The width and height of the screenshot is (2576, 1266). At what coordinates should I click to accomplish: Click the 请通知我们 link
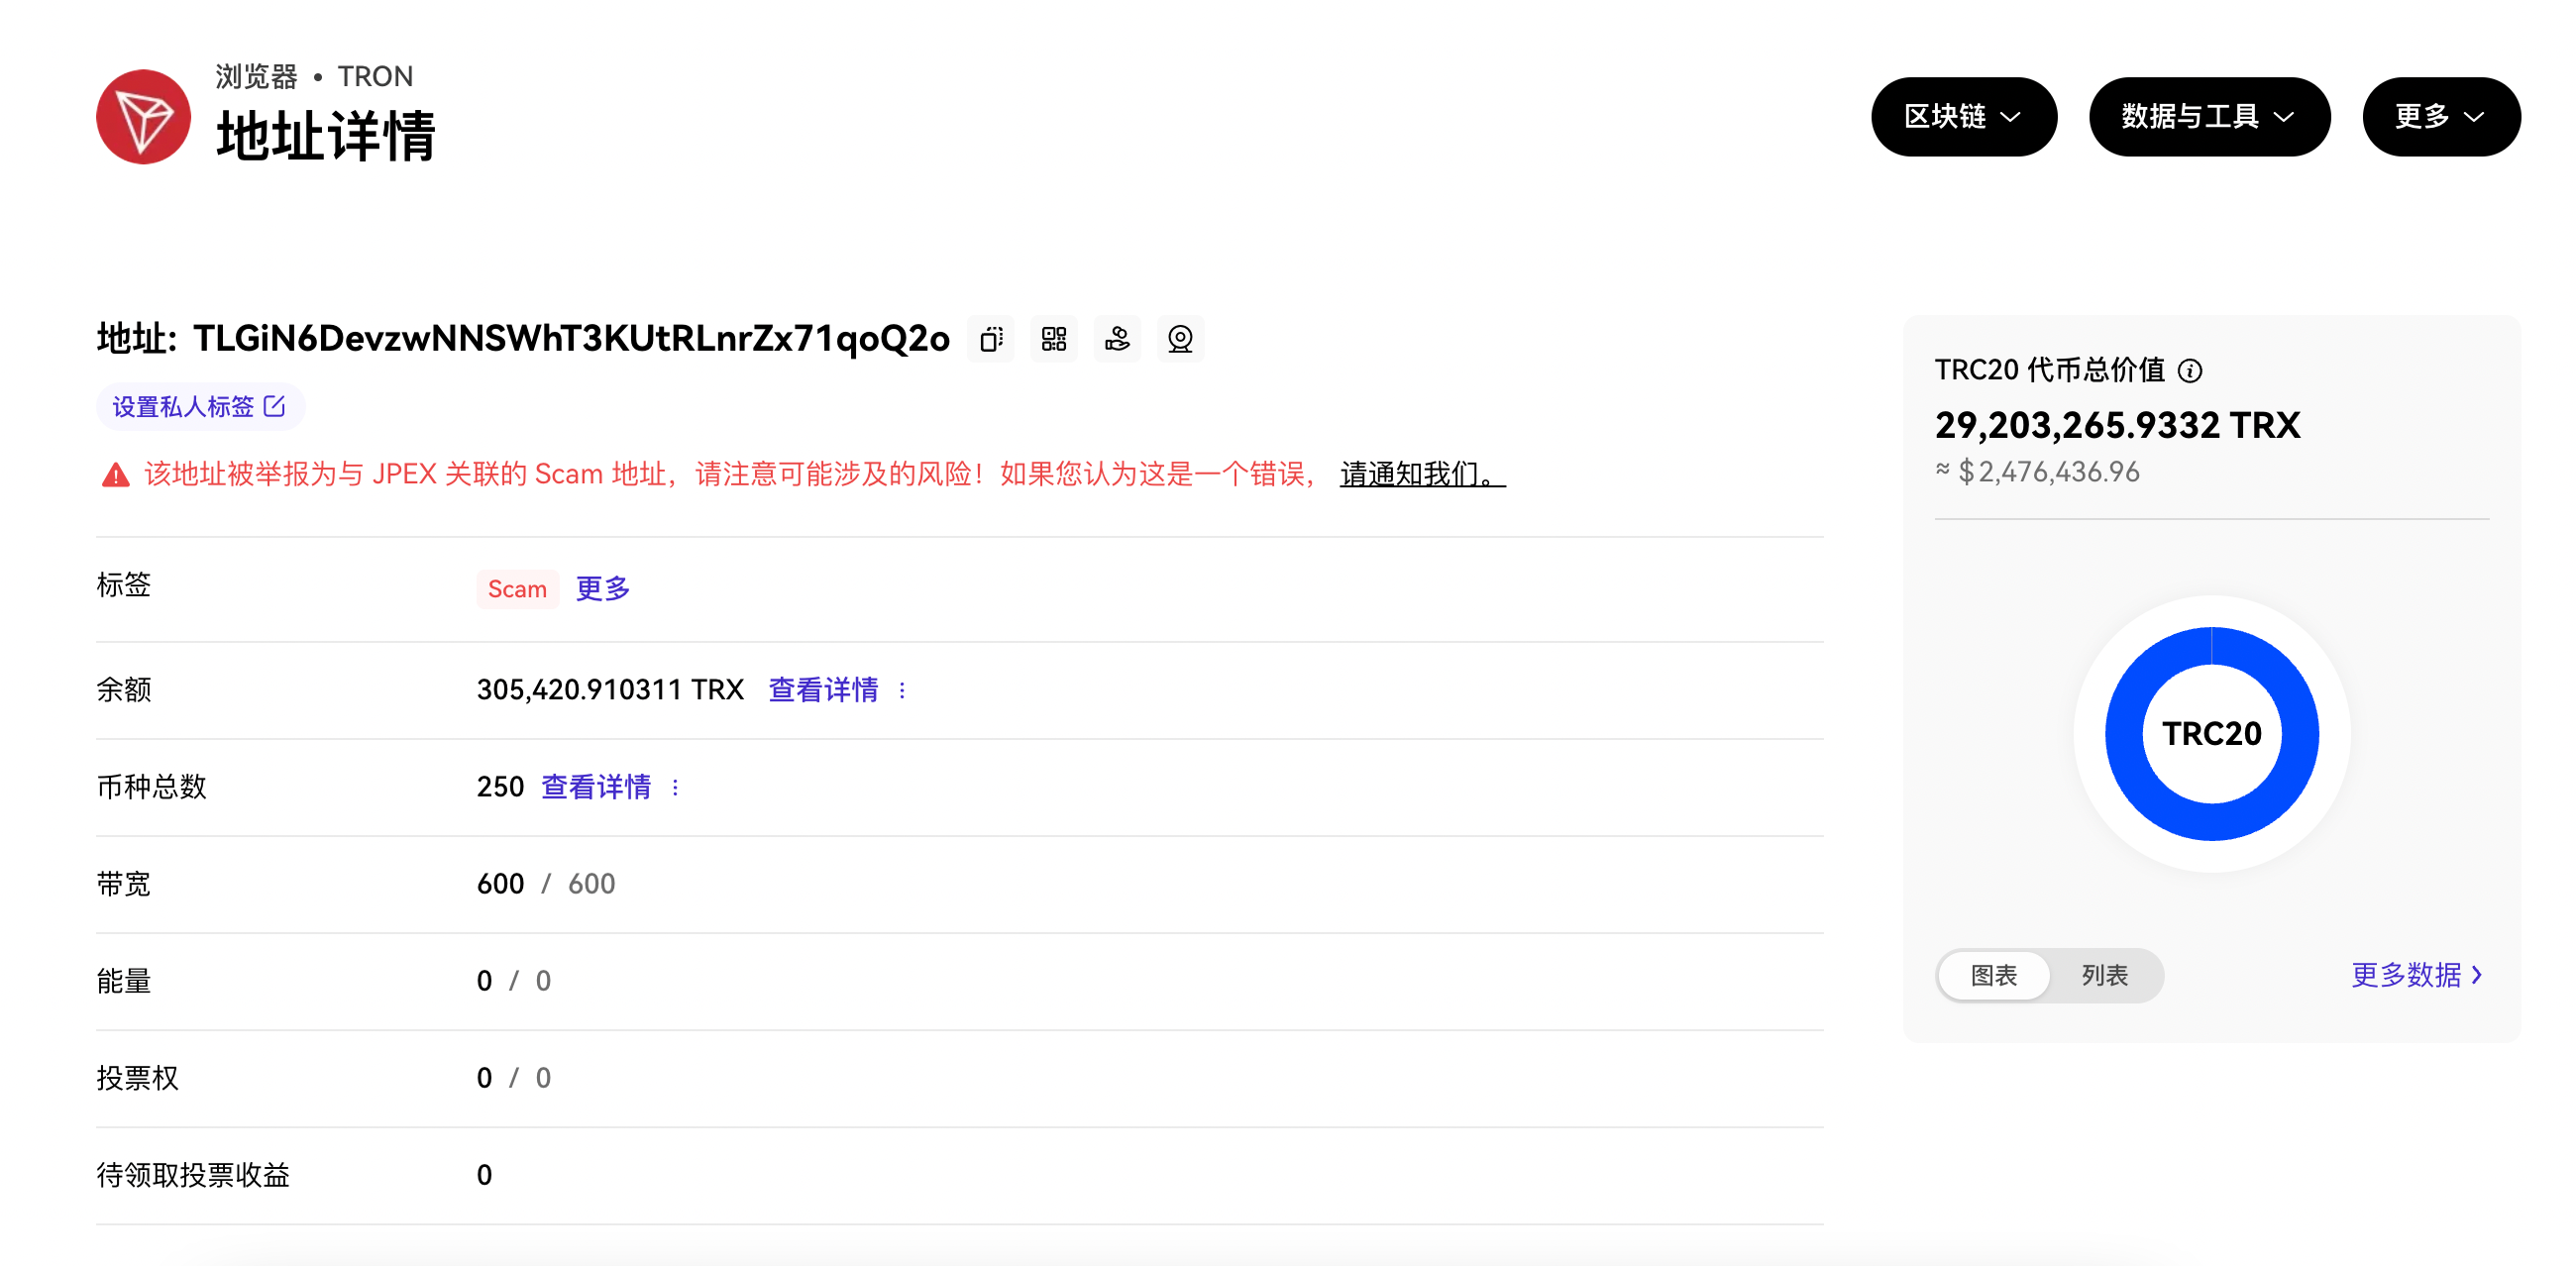pyautogui.click(x=1422, y=474)
